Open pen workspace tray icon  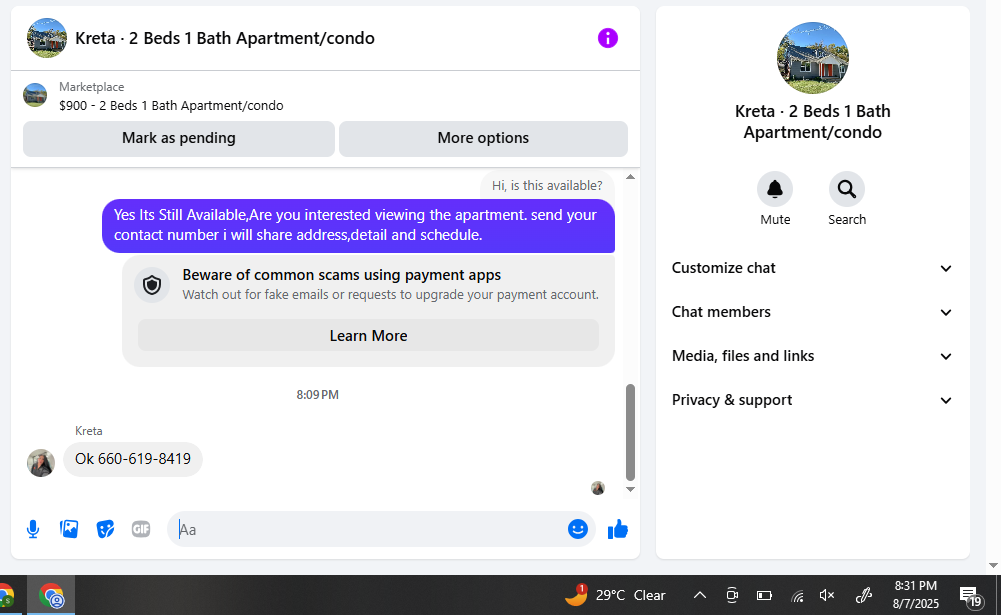(863, 595)
